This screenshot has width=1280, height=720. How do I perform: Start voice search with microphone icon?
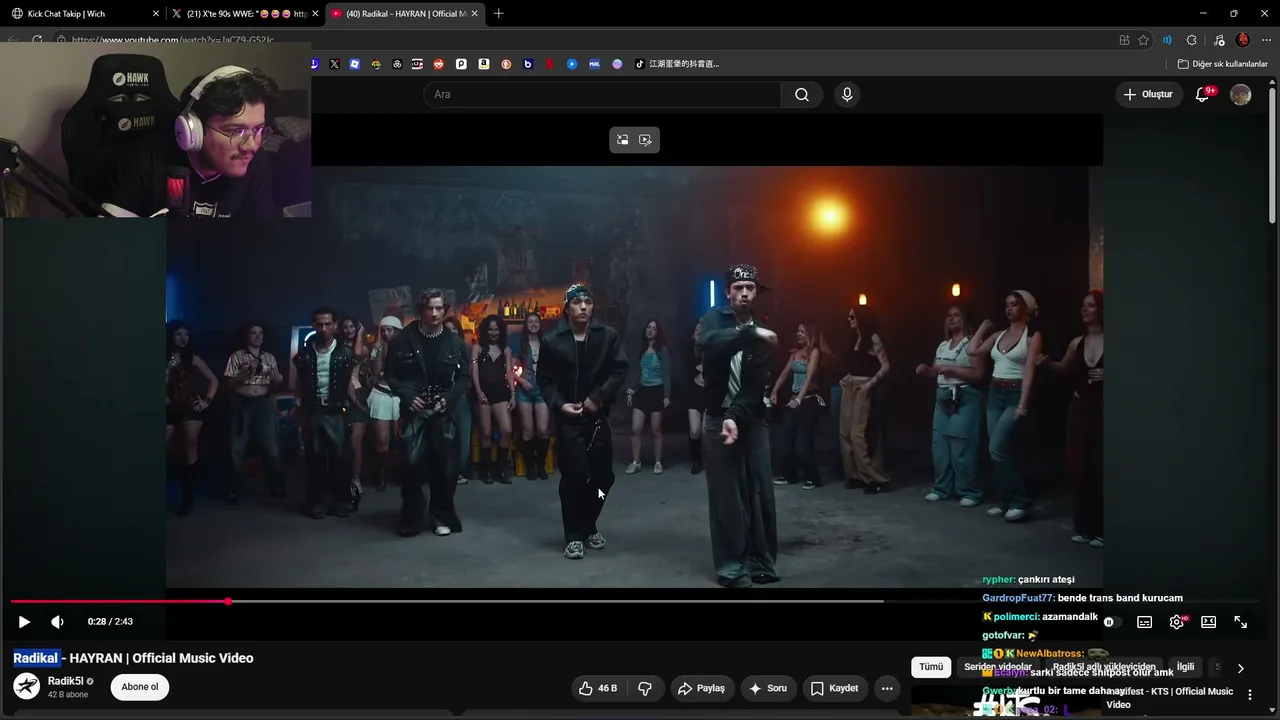(847, 94)
